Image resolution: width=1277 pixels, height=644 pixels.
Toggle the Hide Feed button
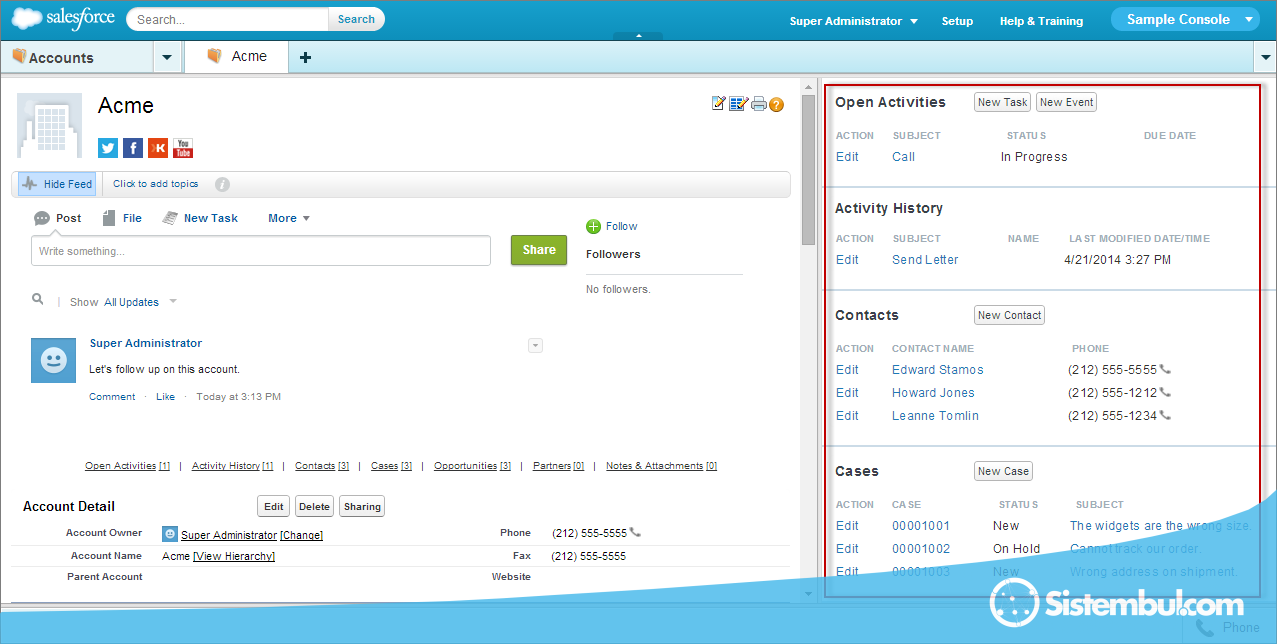[57, 184]
